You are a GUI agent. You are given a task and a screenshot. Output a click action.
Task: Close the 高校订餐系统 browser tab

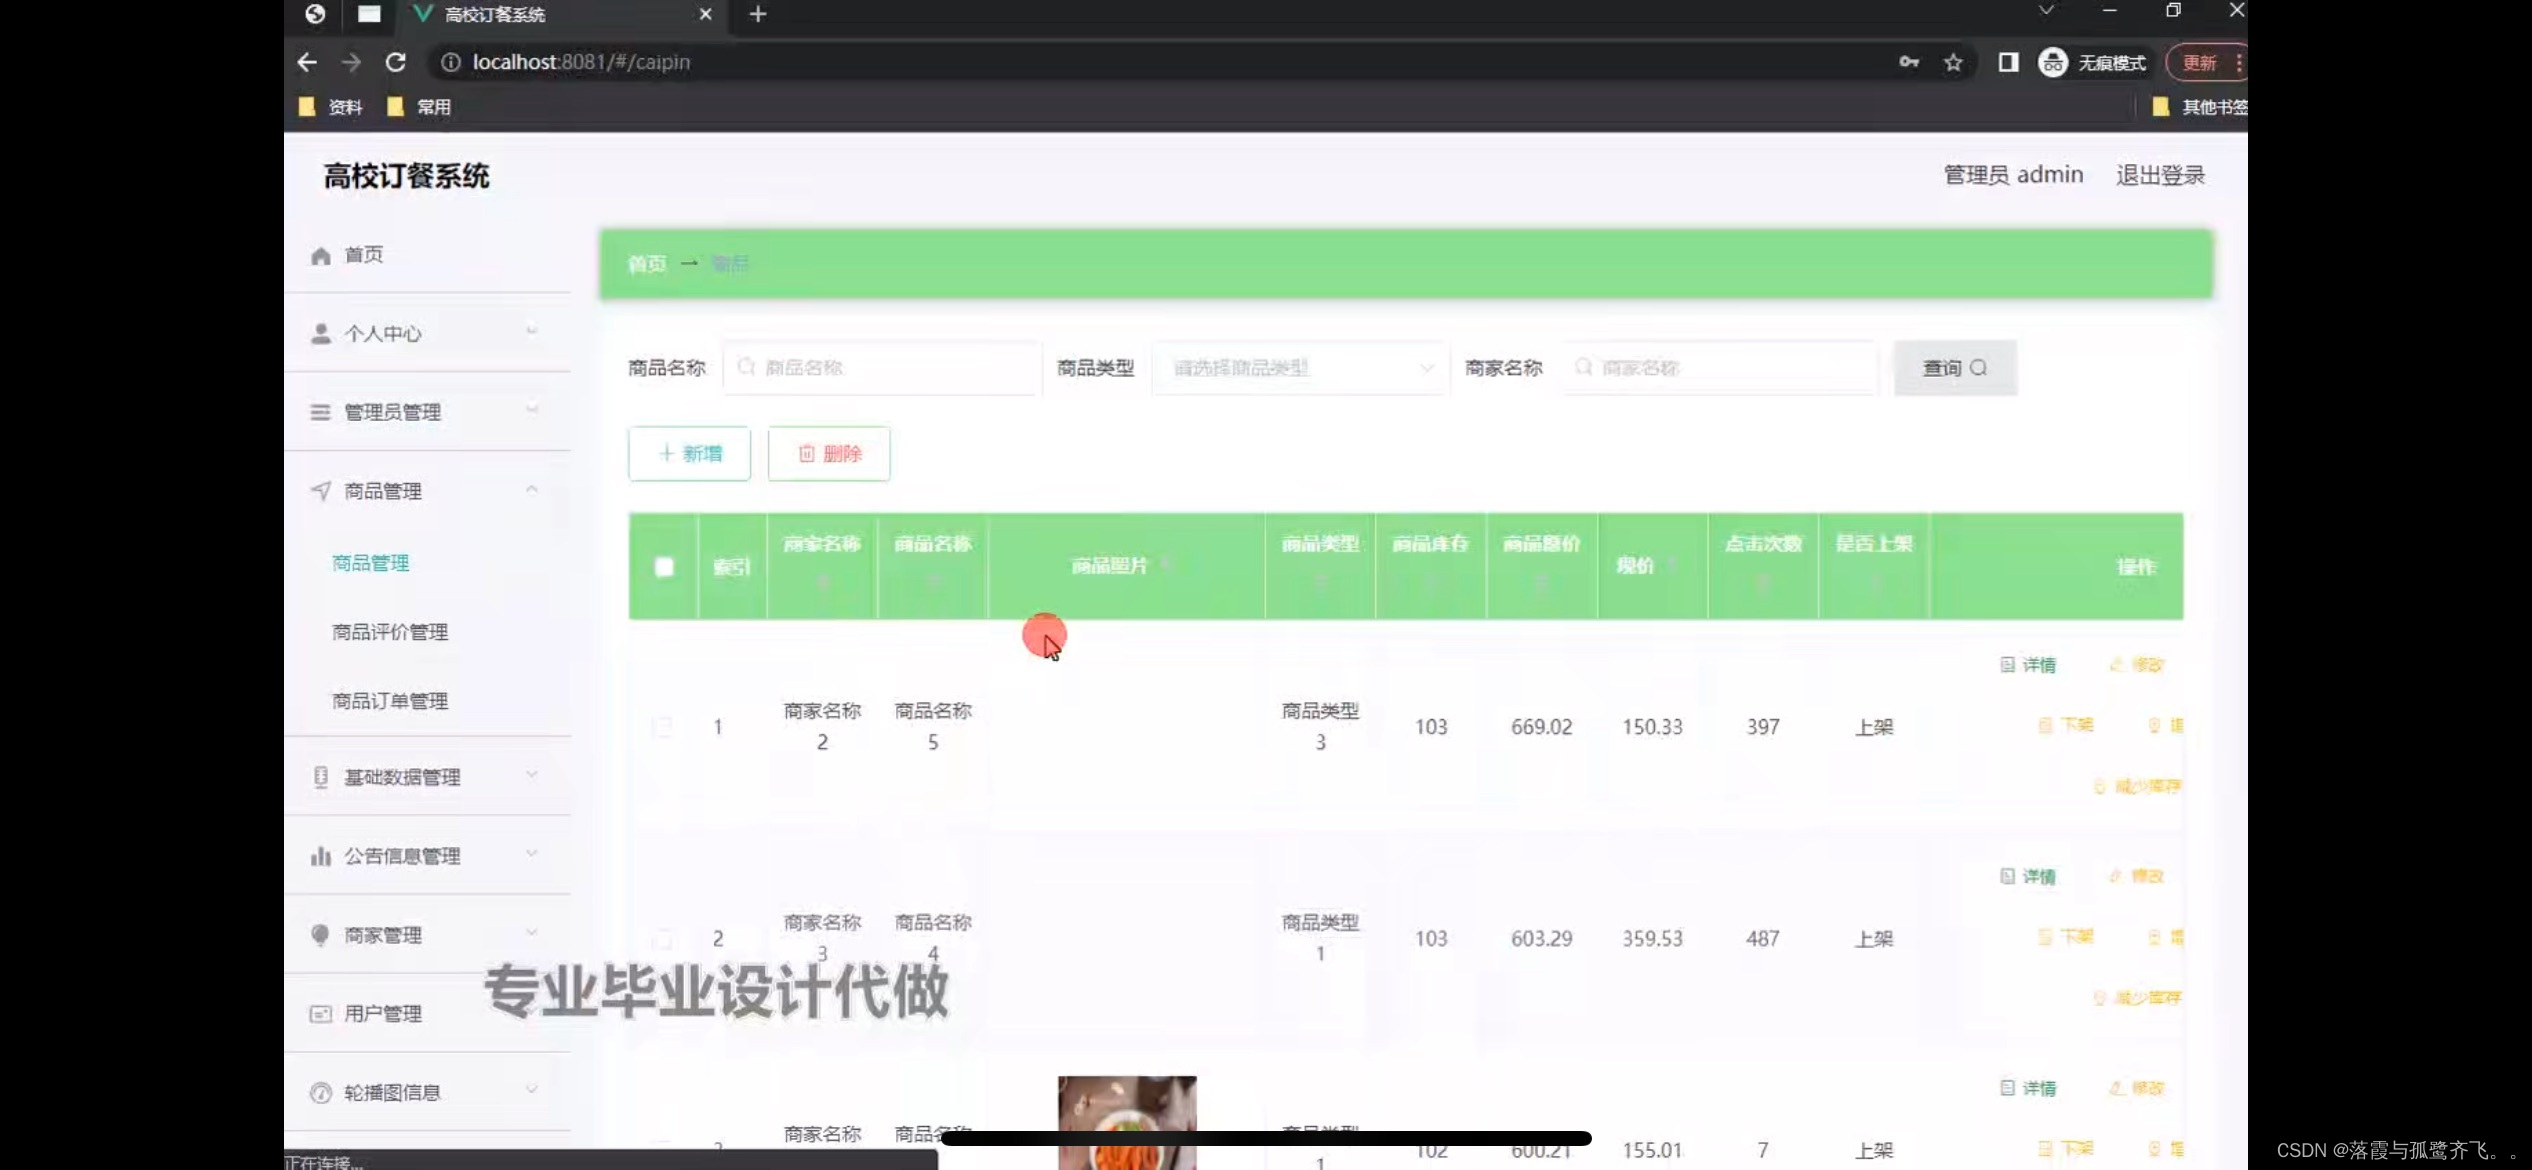705,14
